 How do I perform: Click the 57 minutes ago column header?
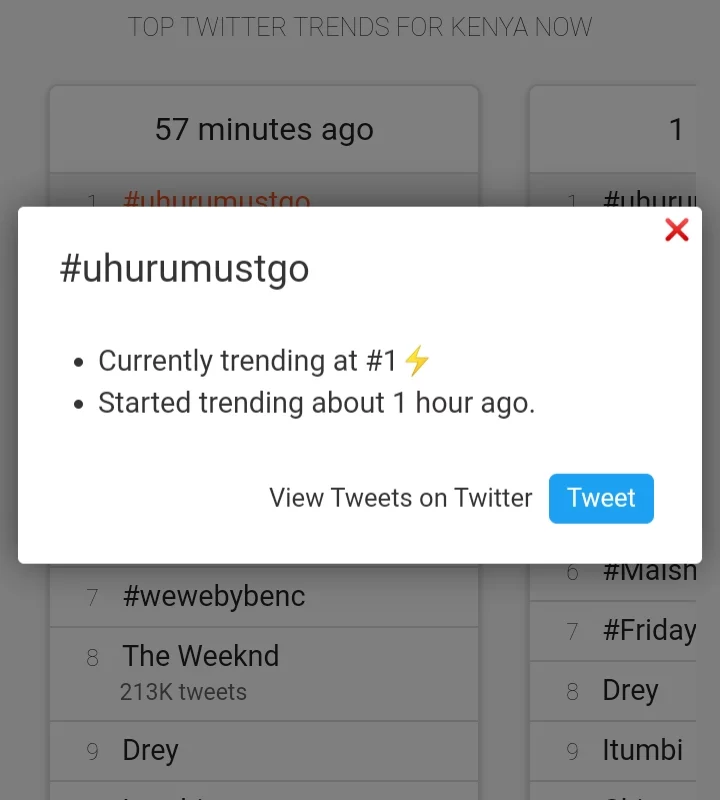(x=264, y=129)
